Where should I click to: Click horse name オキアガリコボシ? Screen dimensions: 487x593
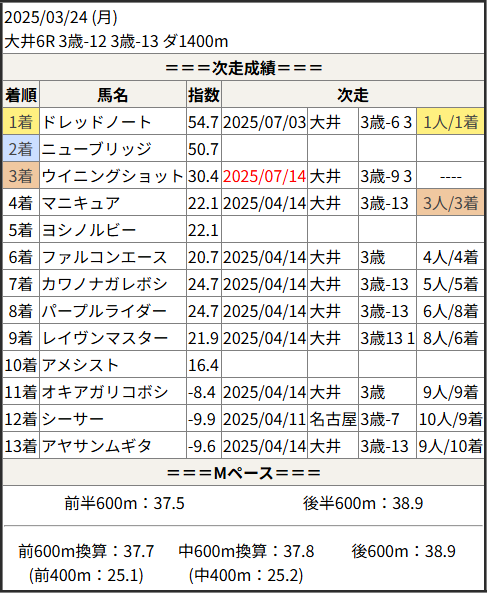[105, 392]
